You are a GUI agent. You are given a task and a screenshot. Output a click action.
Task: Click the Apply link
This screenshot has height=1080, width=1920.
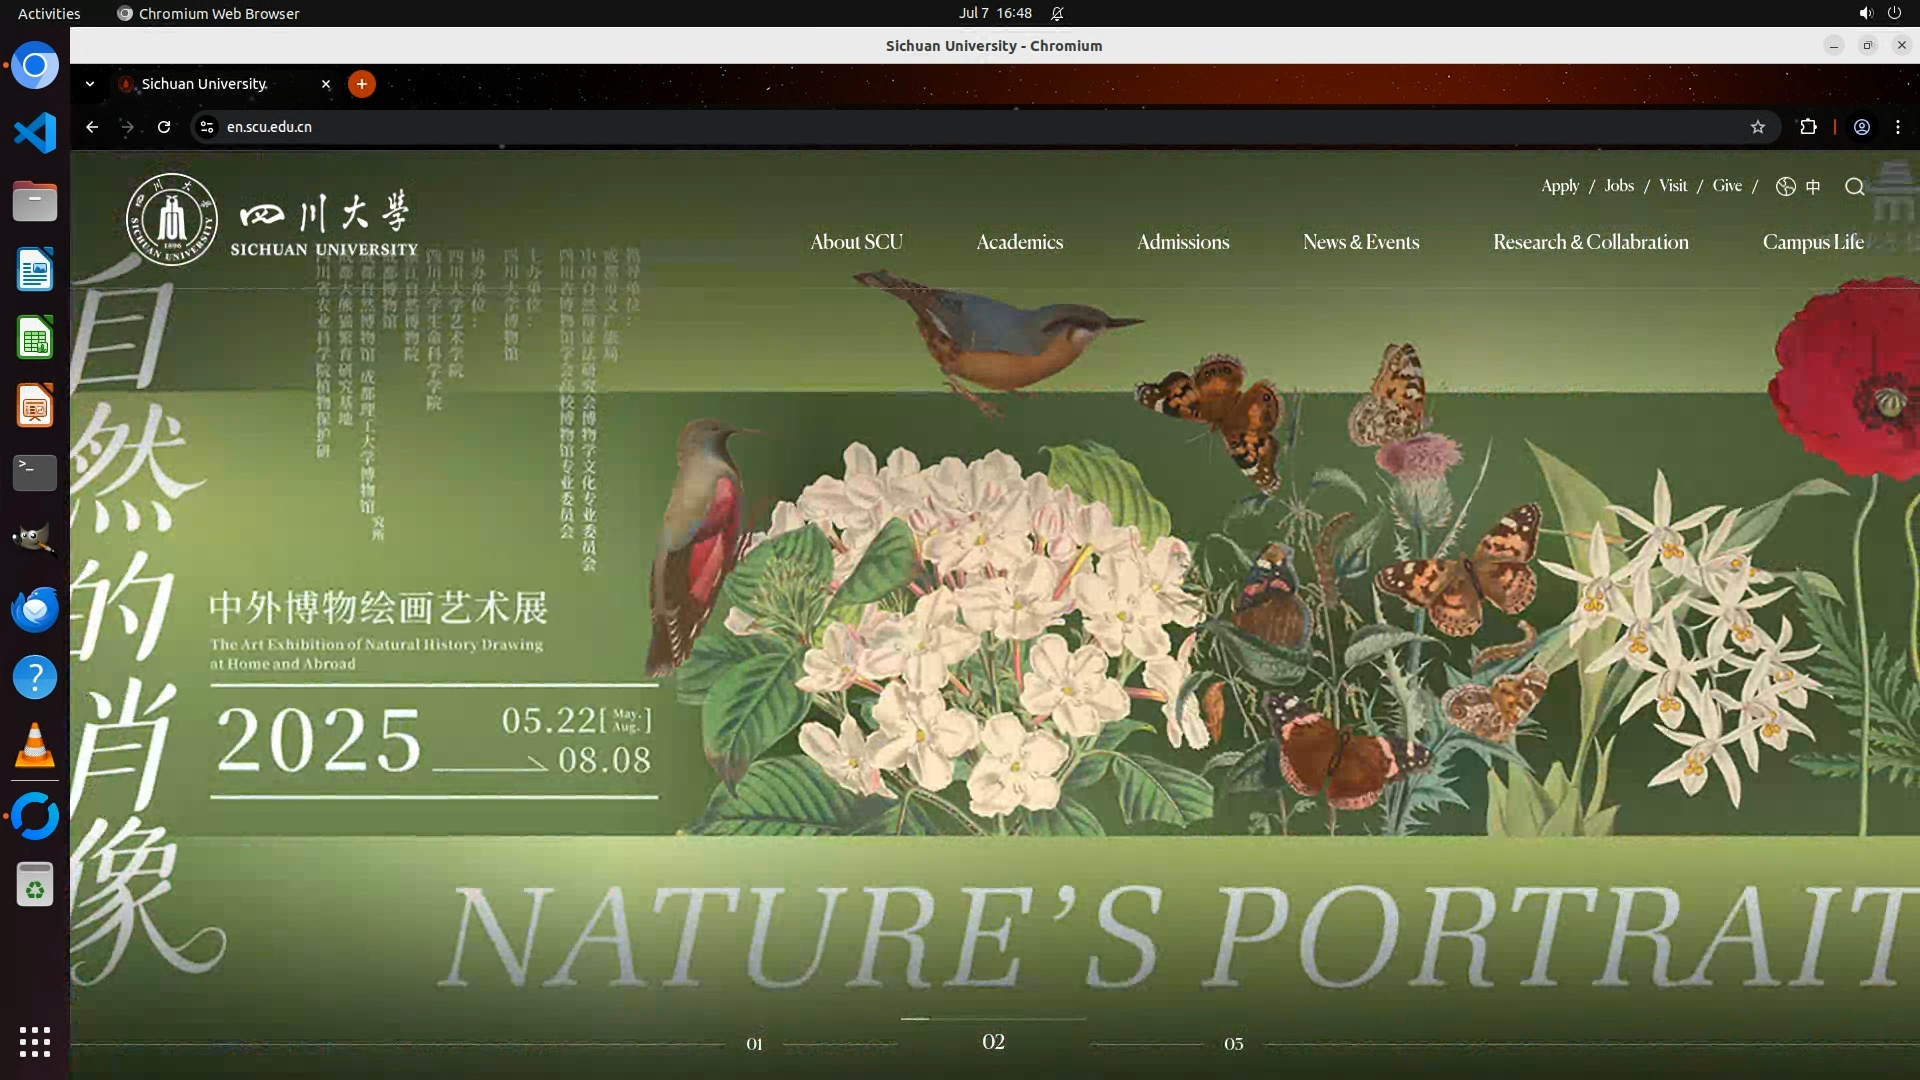click(x=1559, y=186)
